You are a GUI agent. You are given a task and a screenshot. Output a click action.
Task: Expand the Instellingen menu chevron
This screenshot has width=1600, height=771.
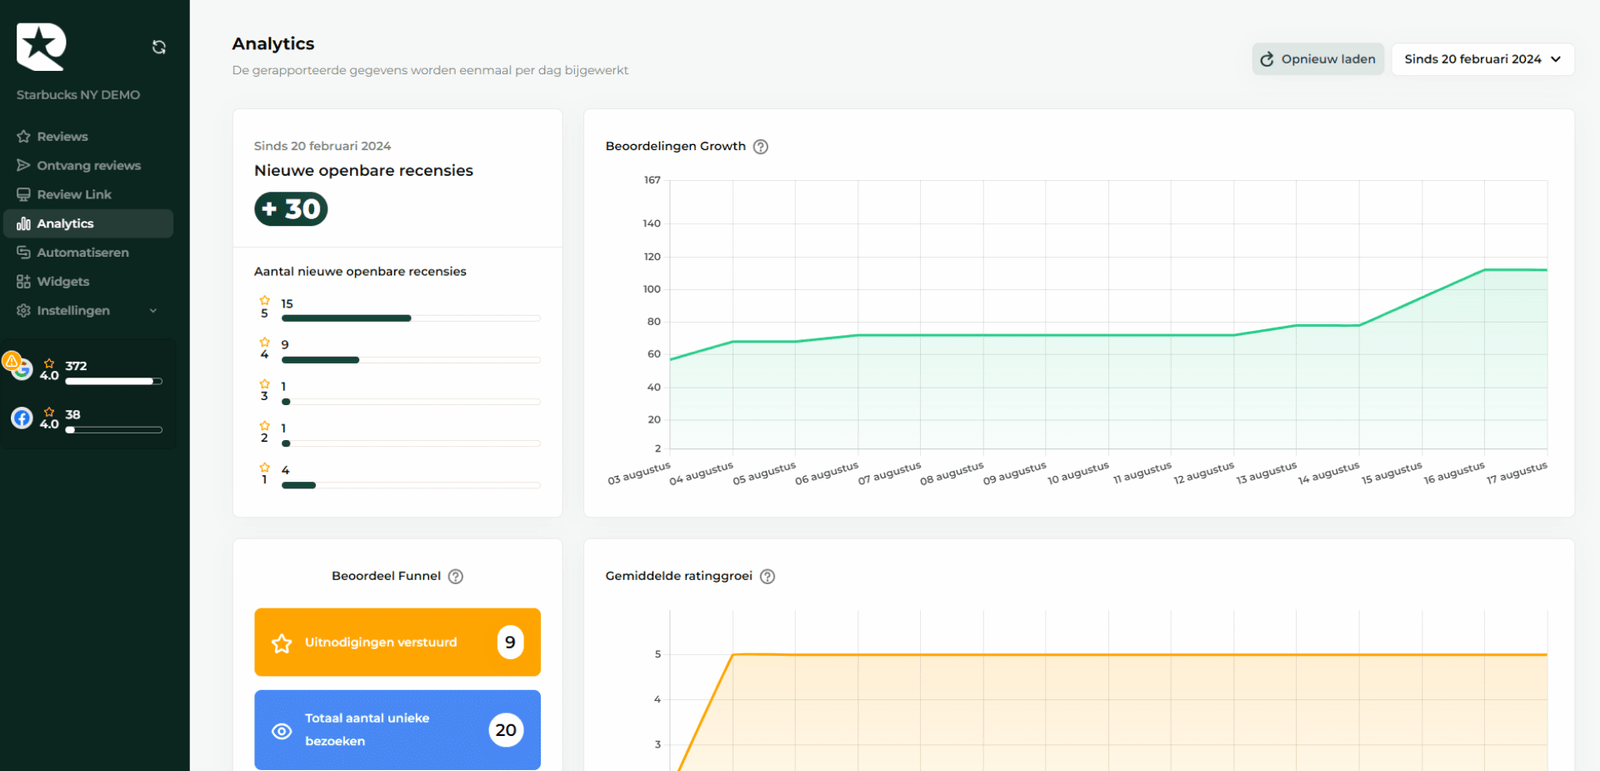click(x=153, y=311)
